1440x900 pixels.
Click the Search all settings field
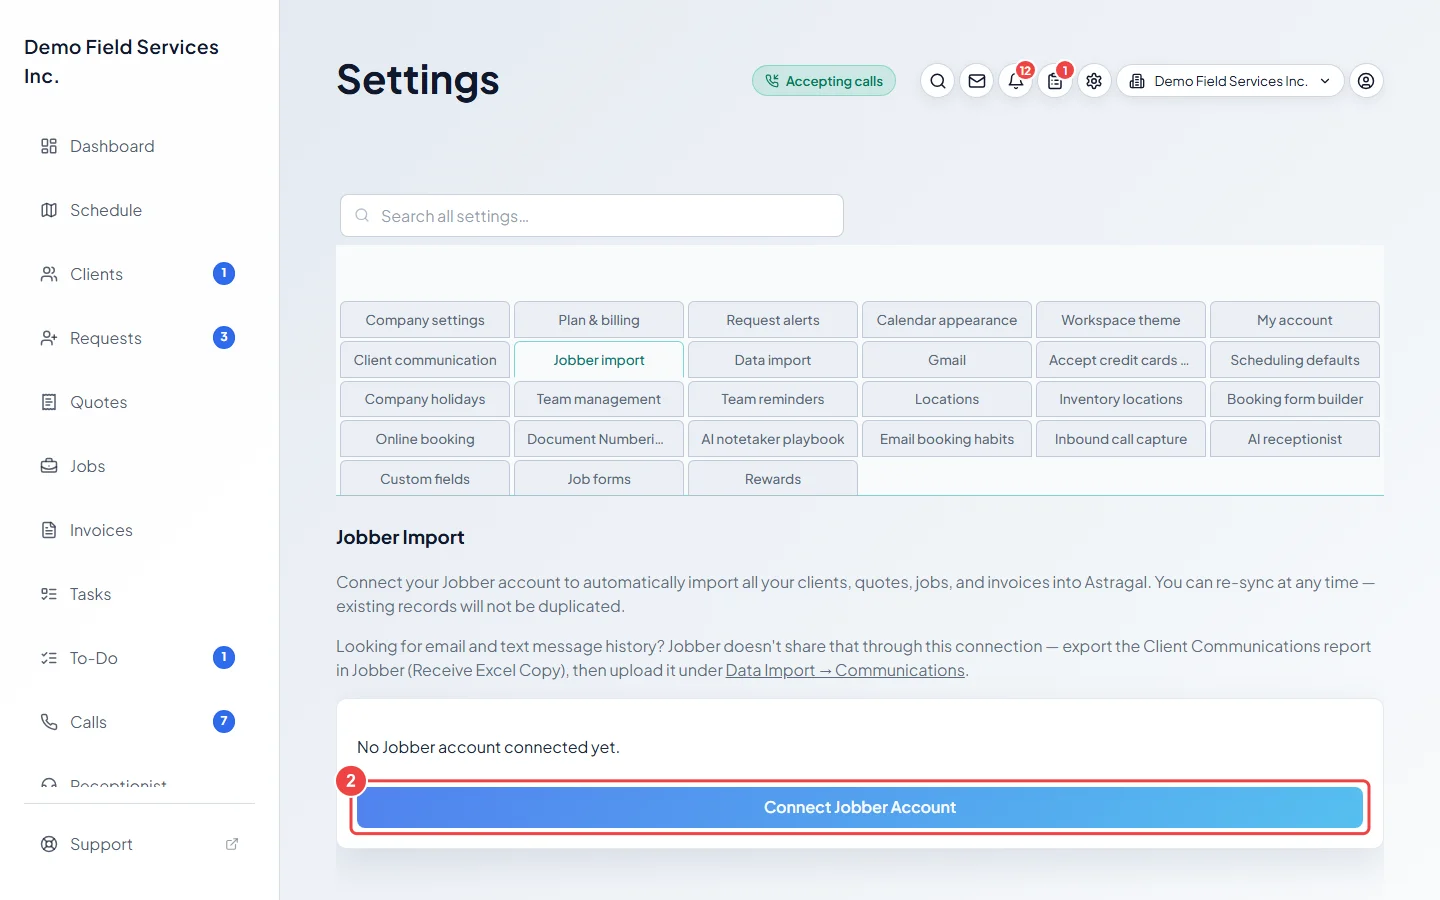point(592,216)
